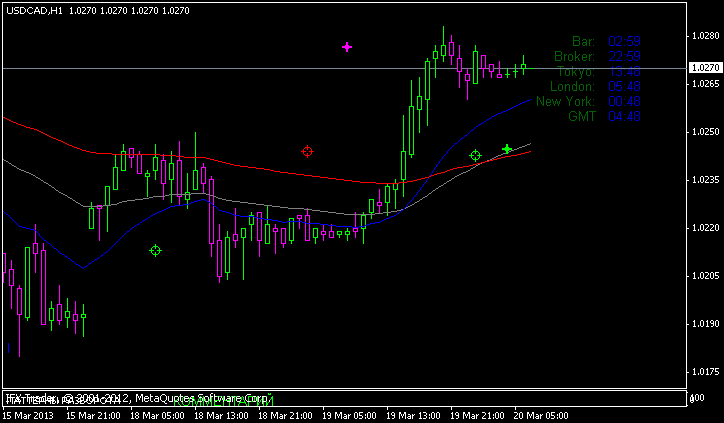Select the green crosshair circle near 1.0245
724x423 pixels.
click(476, 155)
